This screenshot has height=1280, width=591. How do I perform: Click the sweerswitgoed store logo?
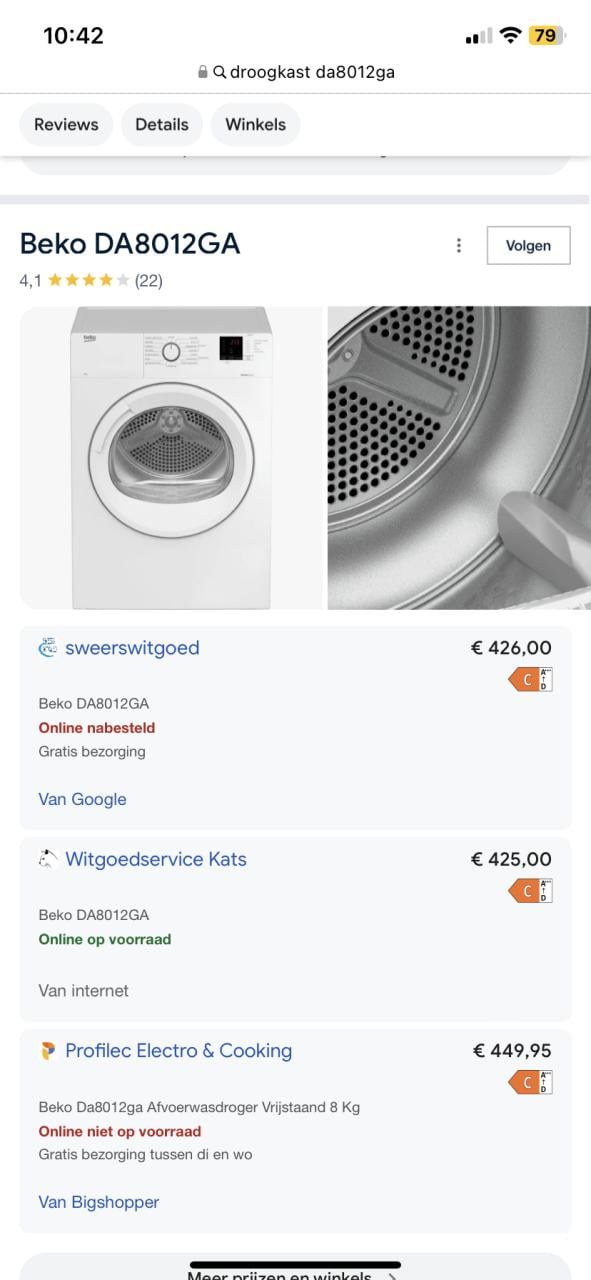pyautogui.click(x=45, y=648)
